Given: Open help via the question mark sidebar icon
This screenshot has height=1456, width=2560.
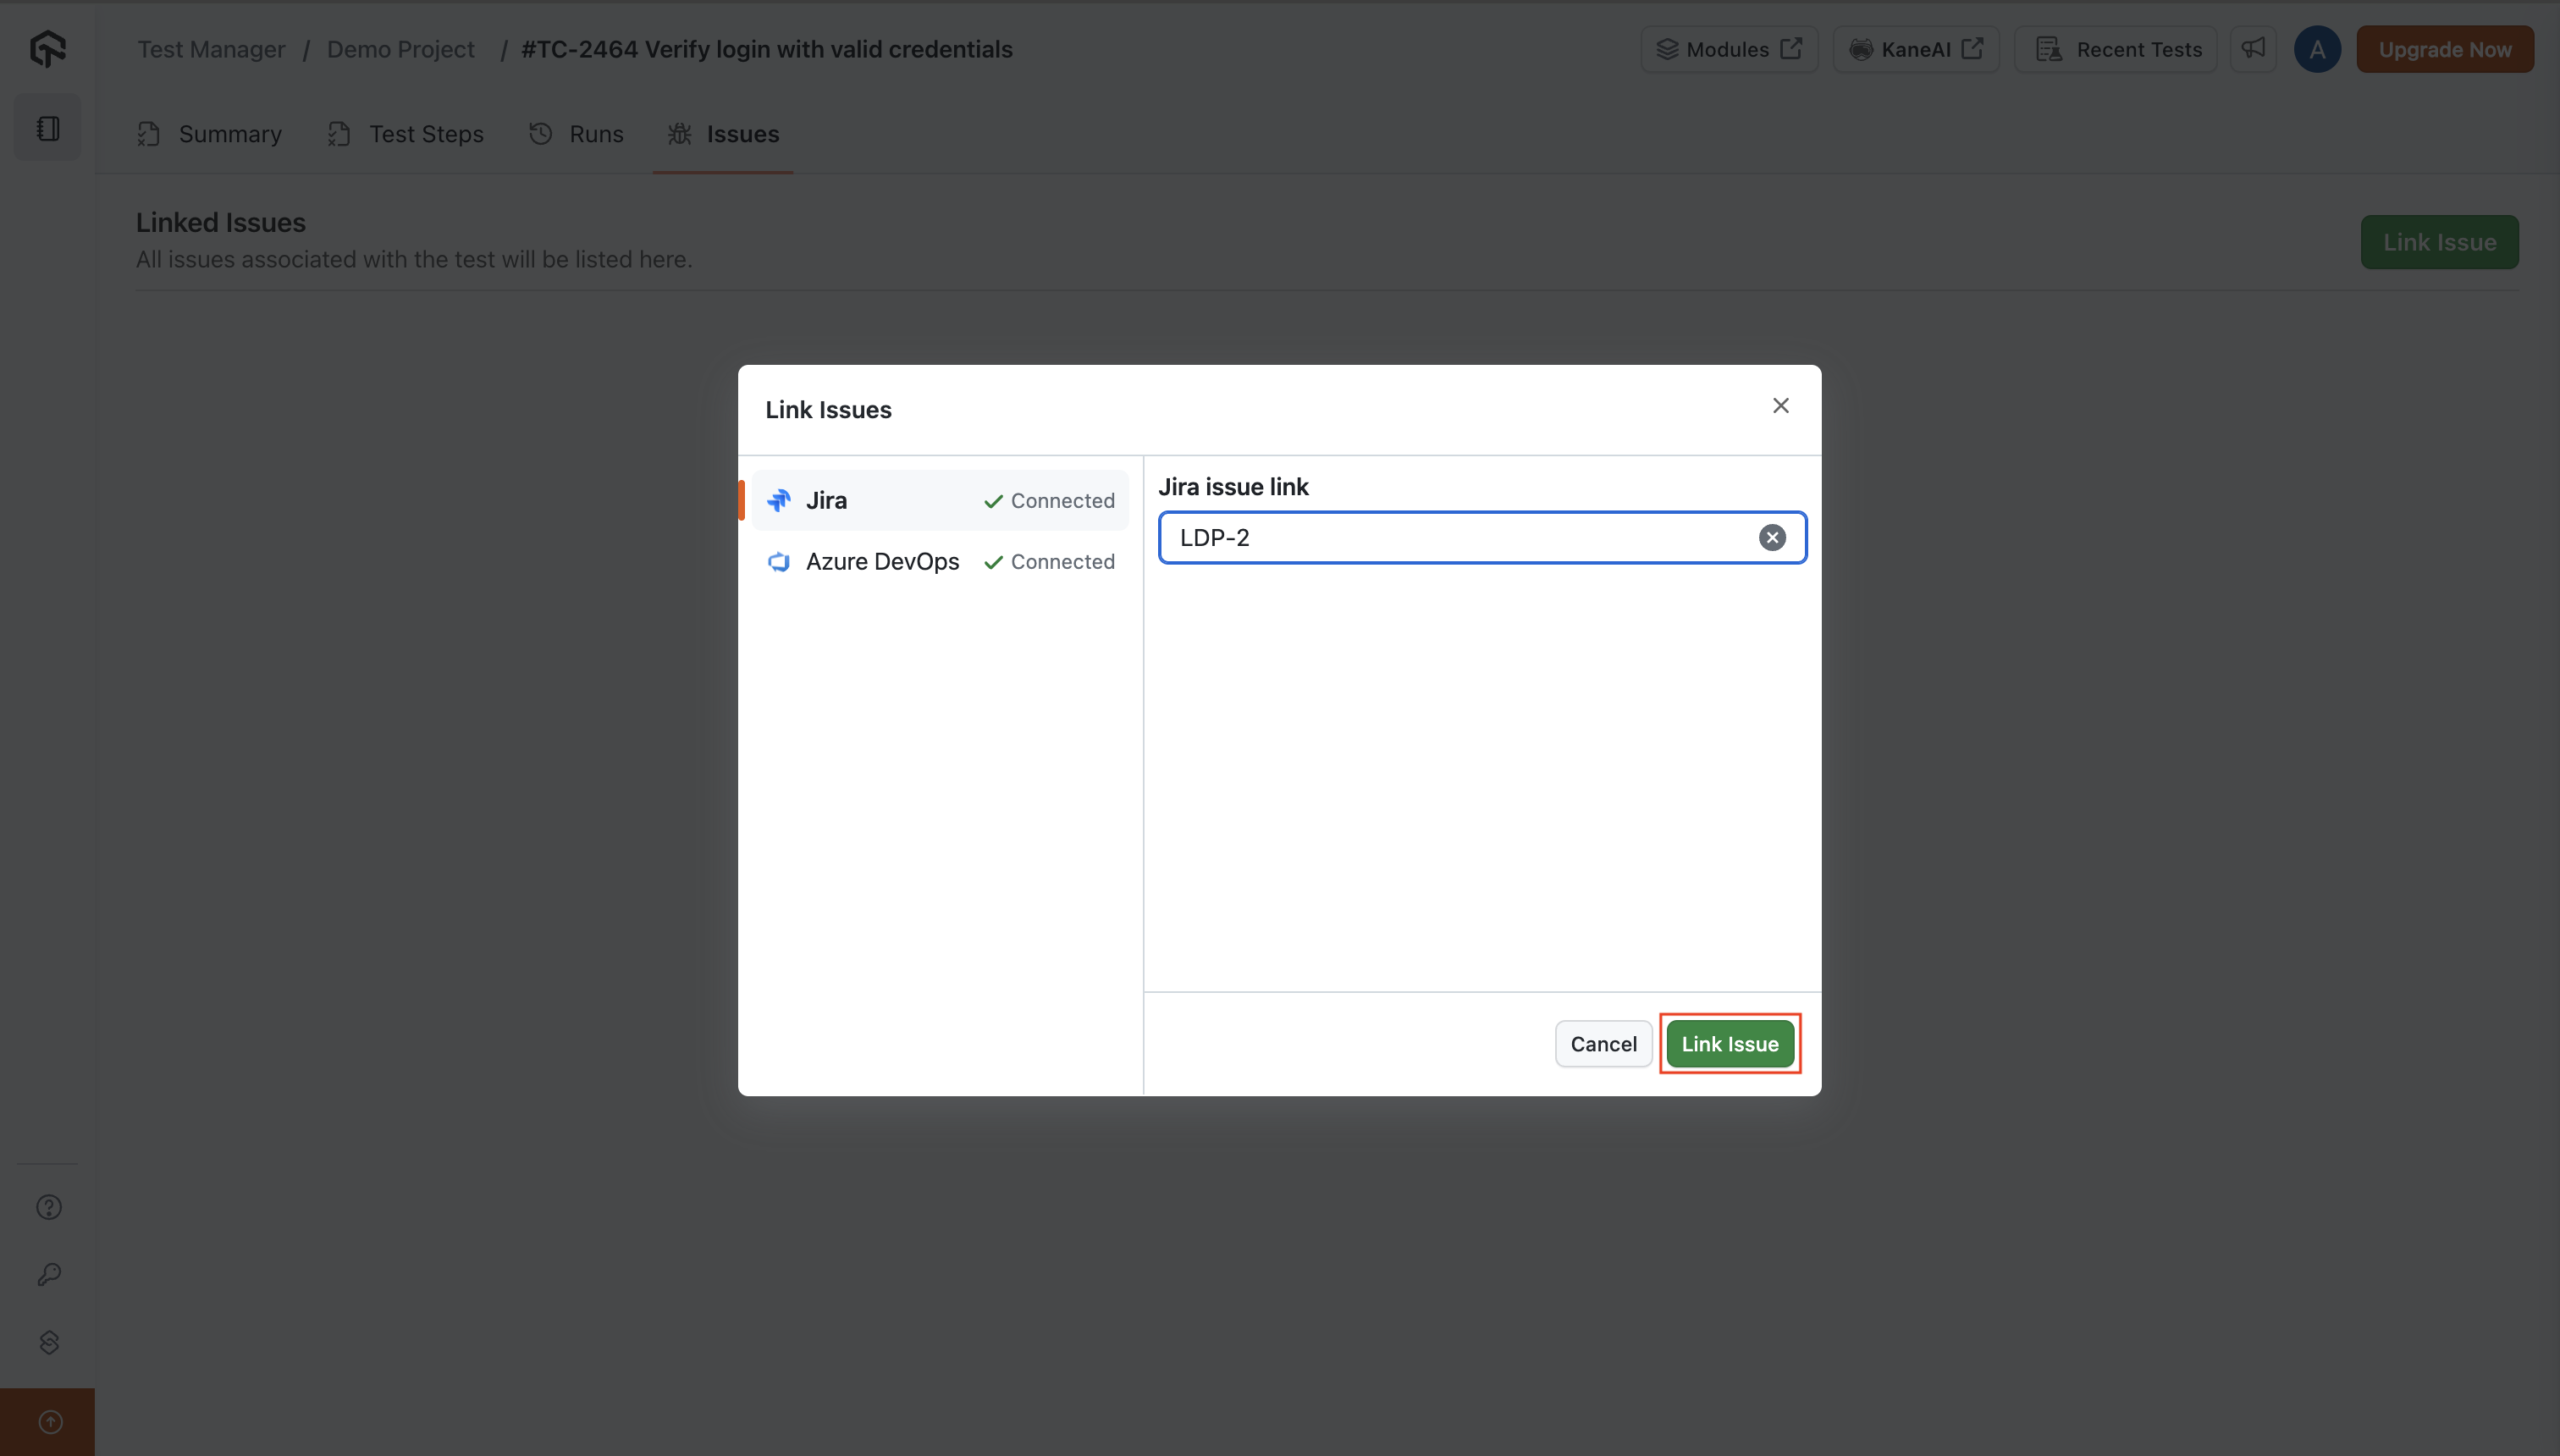Looking at the screenshot, I should click(x=47, y=1206).
